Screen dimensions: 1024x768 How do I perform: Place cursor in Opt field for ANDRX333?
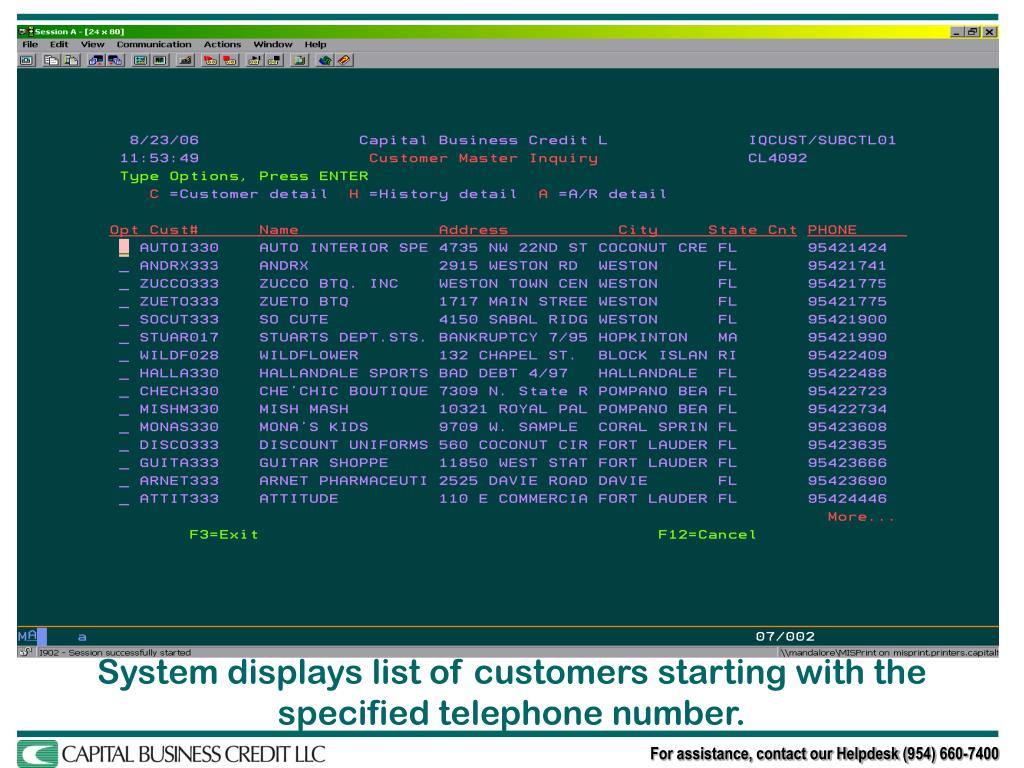click(124, 266)
